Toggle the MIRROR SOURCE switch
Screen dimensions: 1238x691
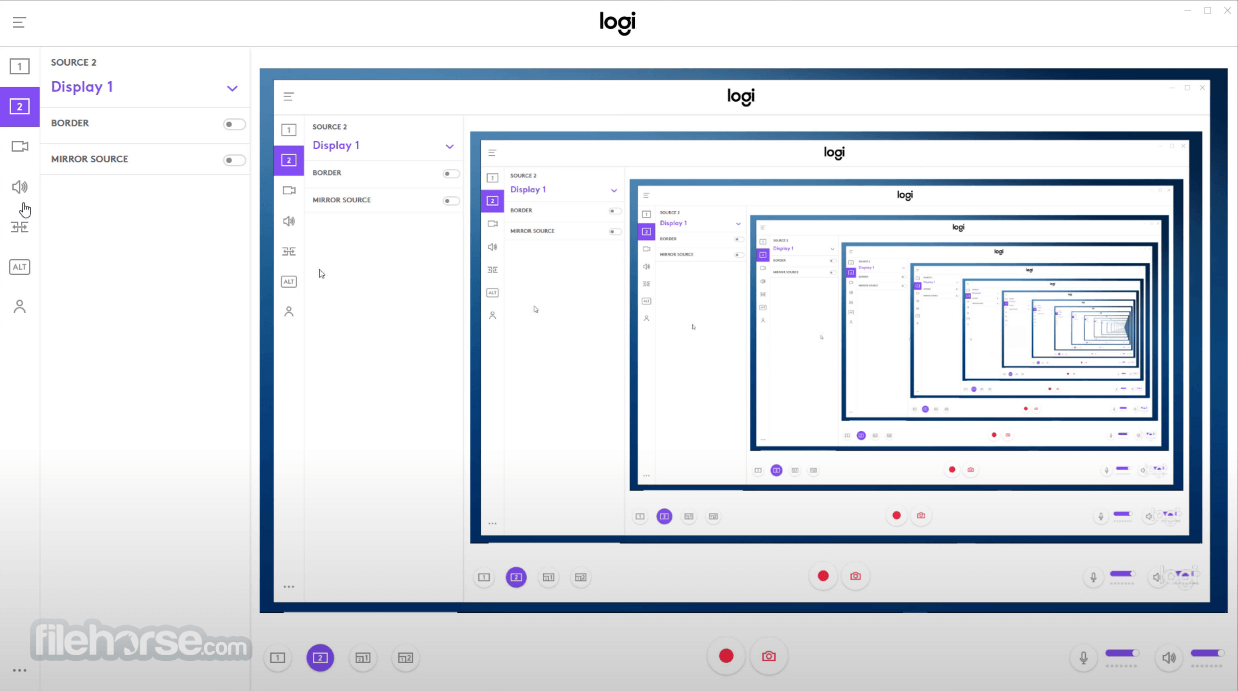click(234, 160)
